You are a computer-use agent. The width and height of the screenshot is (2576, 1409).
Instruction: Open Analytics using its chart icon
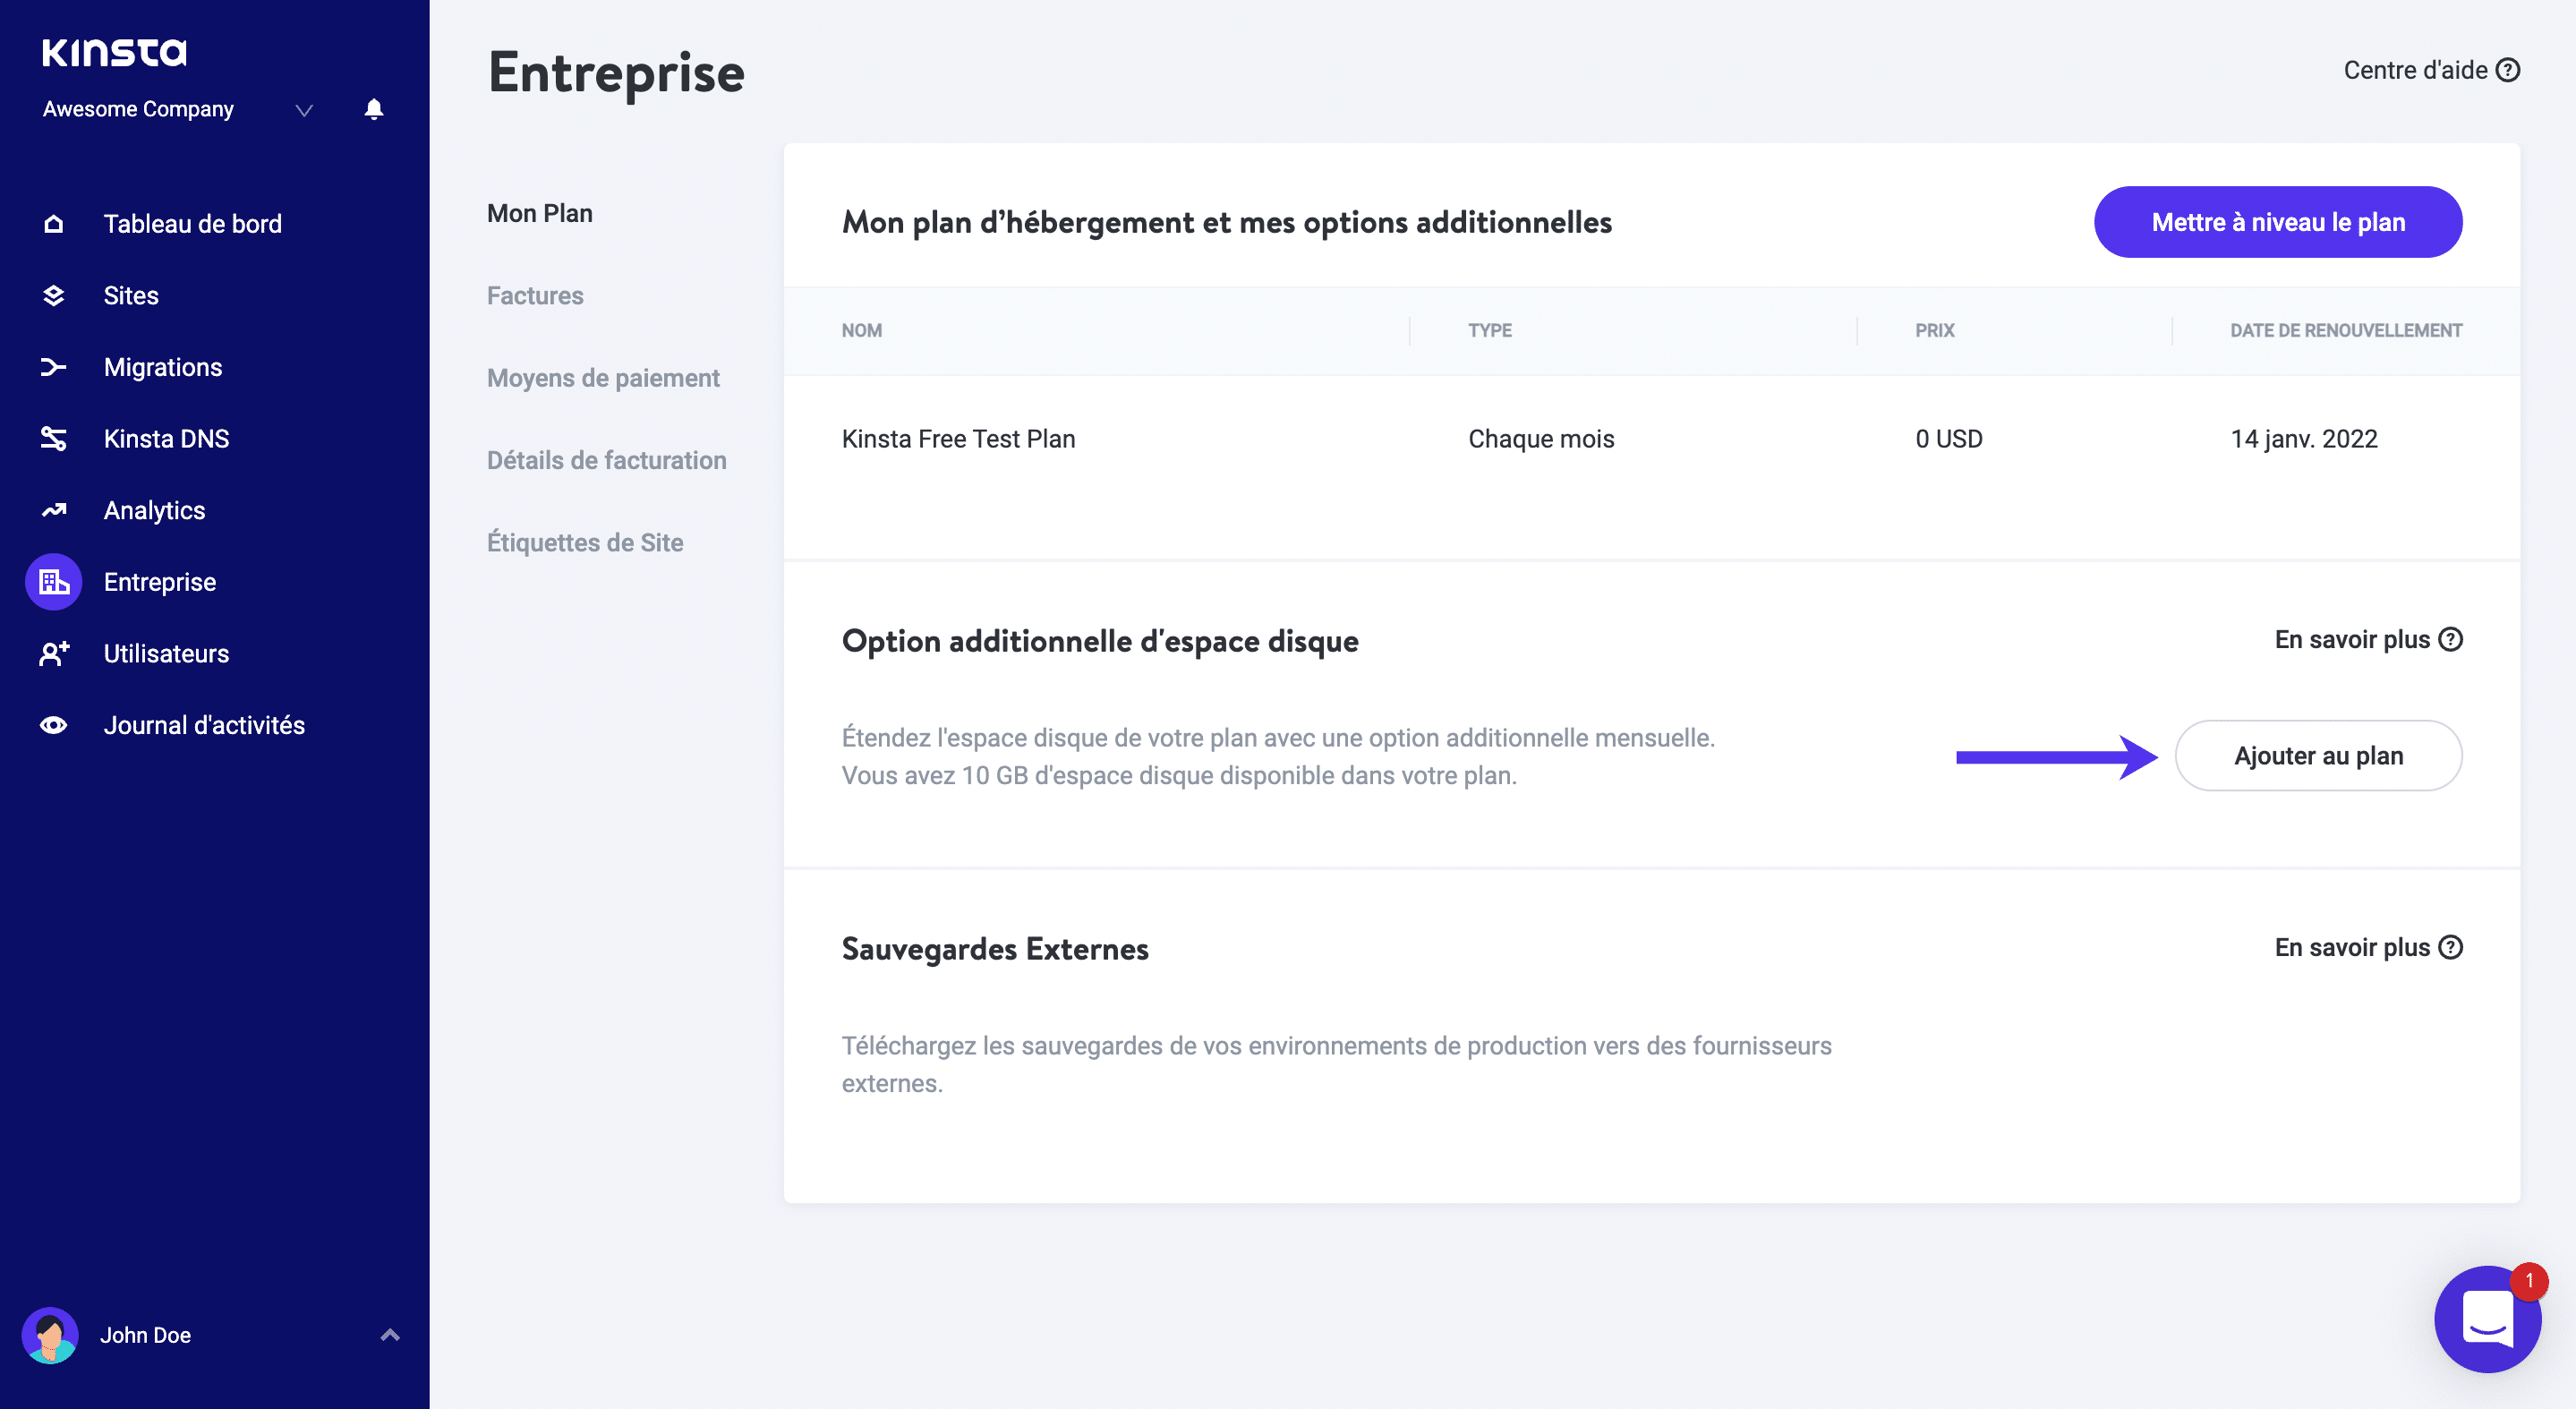click(x=53, y=510)
